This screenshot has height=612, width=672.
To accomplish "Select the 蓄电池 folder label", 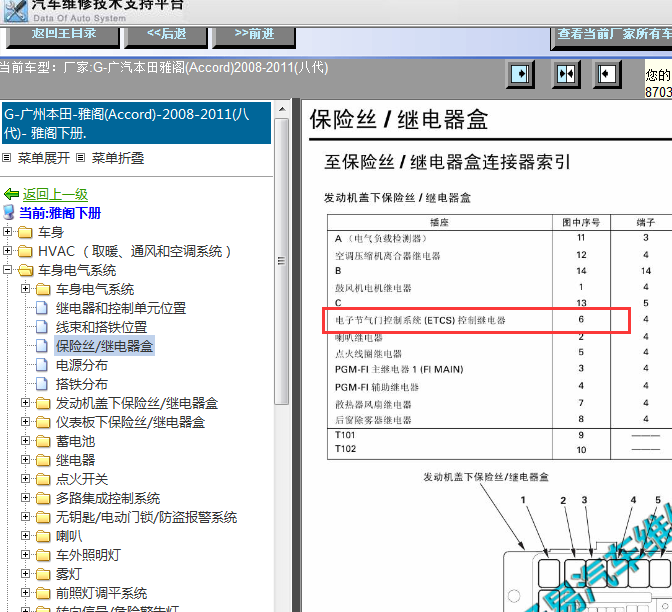I will pyautogui.click(x=75, y=441).
